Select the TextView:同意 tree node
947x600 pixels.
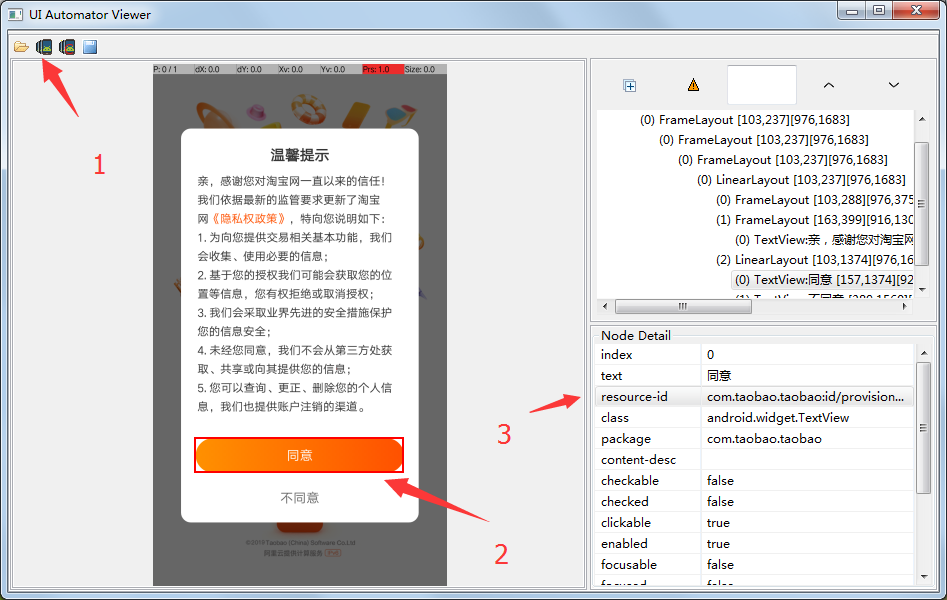tap(823, 280)
